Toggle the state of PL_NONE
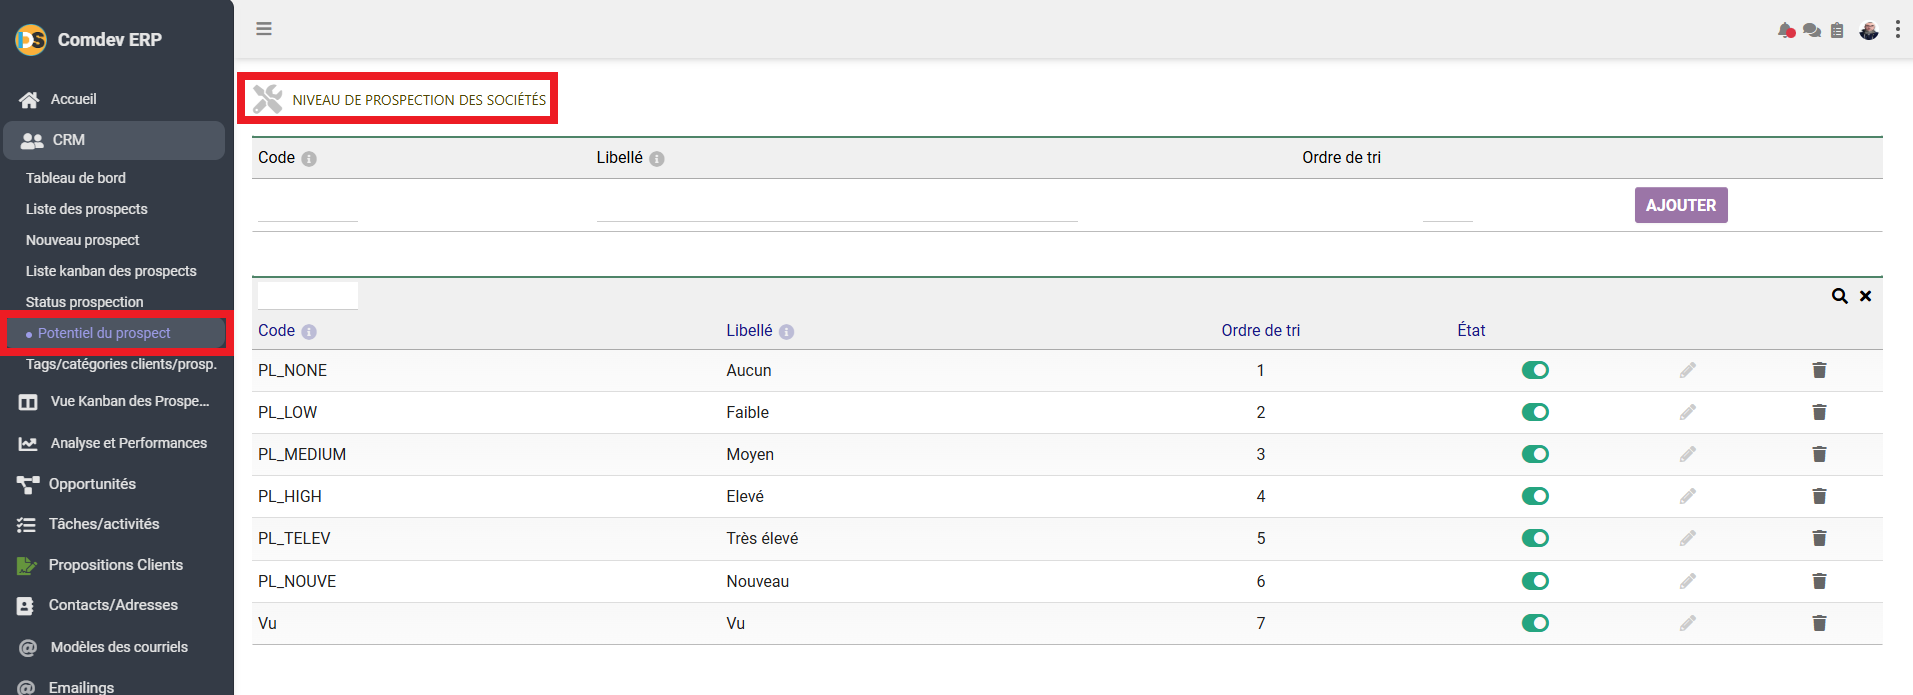The width and height of the screenshot is (1913, 695). click(x=1535, y=370)
